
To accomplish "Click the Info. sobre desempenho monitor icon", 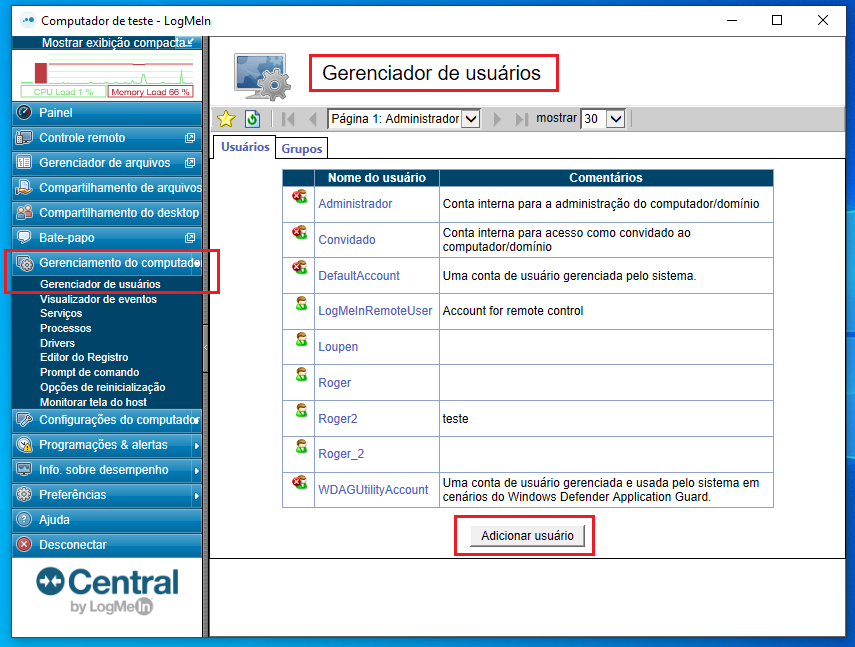I will (24, 469).
